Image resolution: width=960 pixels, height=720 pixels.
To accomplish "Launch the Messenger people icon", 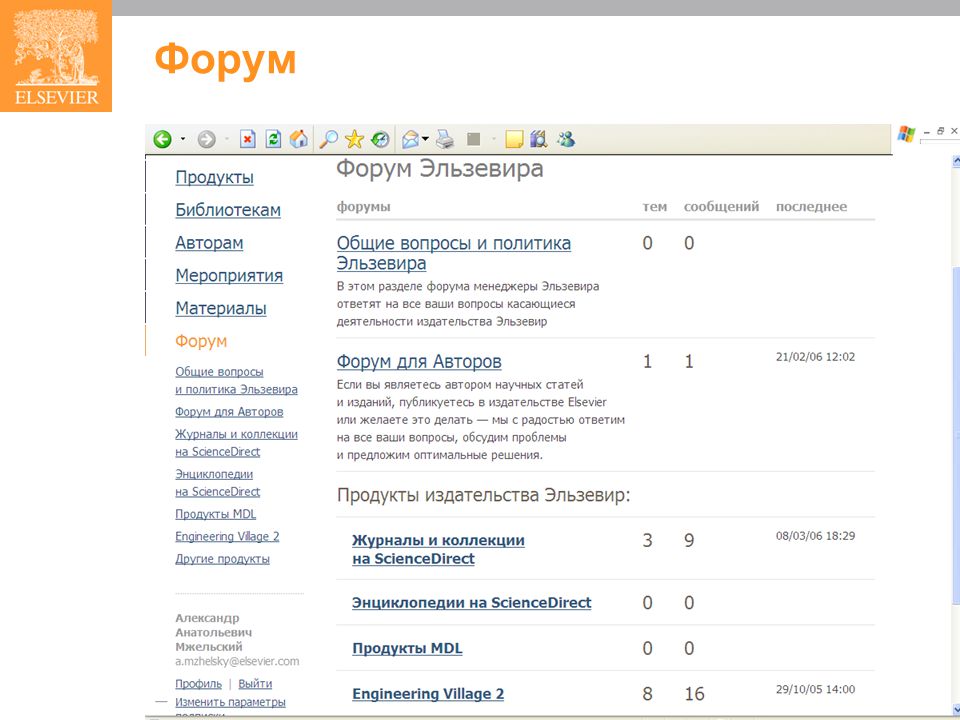I will tap(566, 140).
